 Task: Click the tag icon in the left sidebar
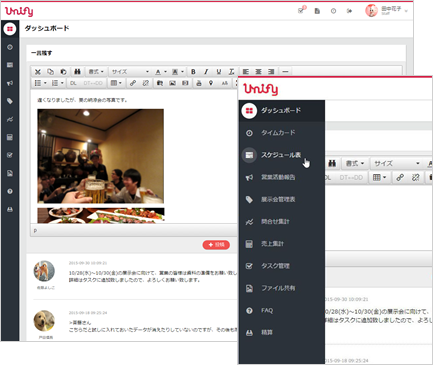coord(10,101)
